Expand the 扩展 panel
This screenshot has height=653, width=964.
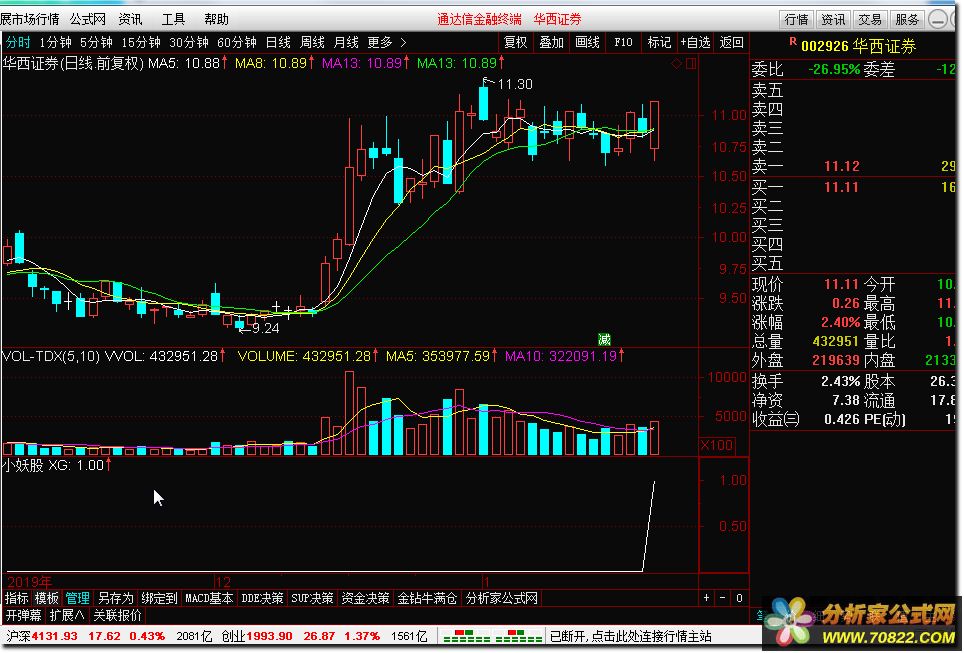(x=67, y=615)
